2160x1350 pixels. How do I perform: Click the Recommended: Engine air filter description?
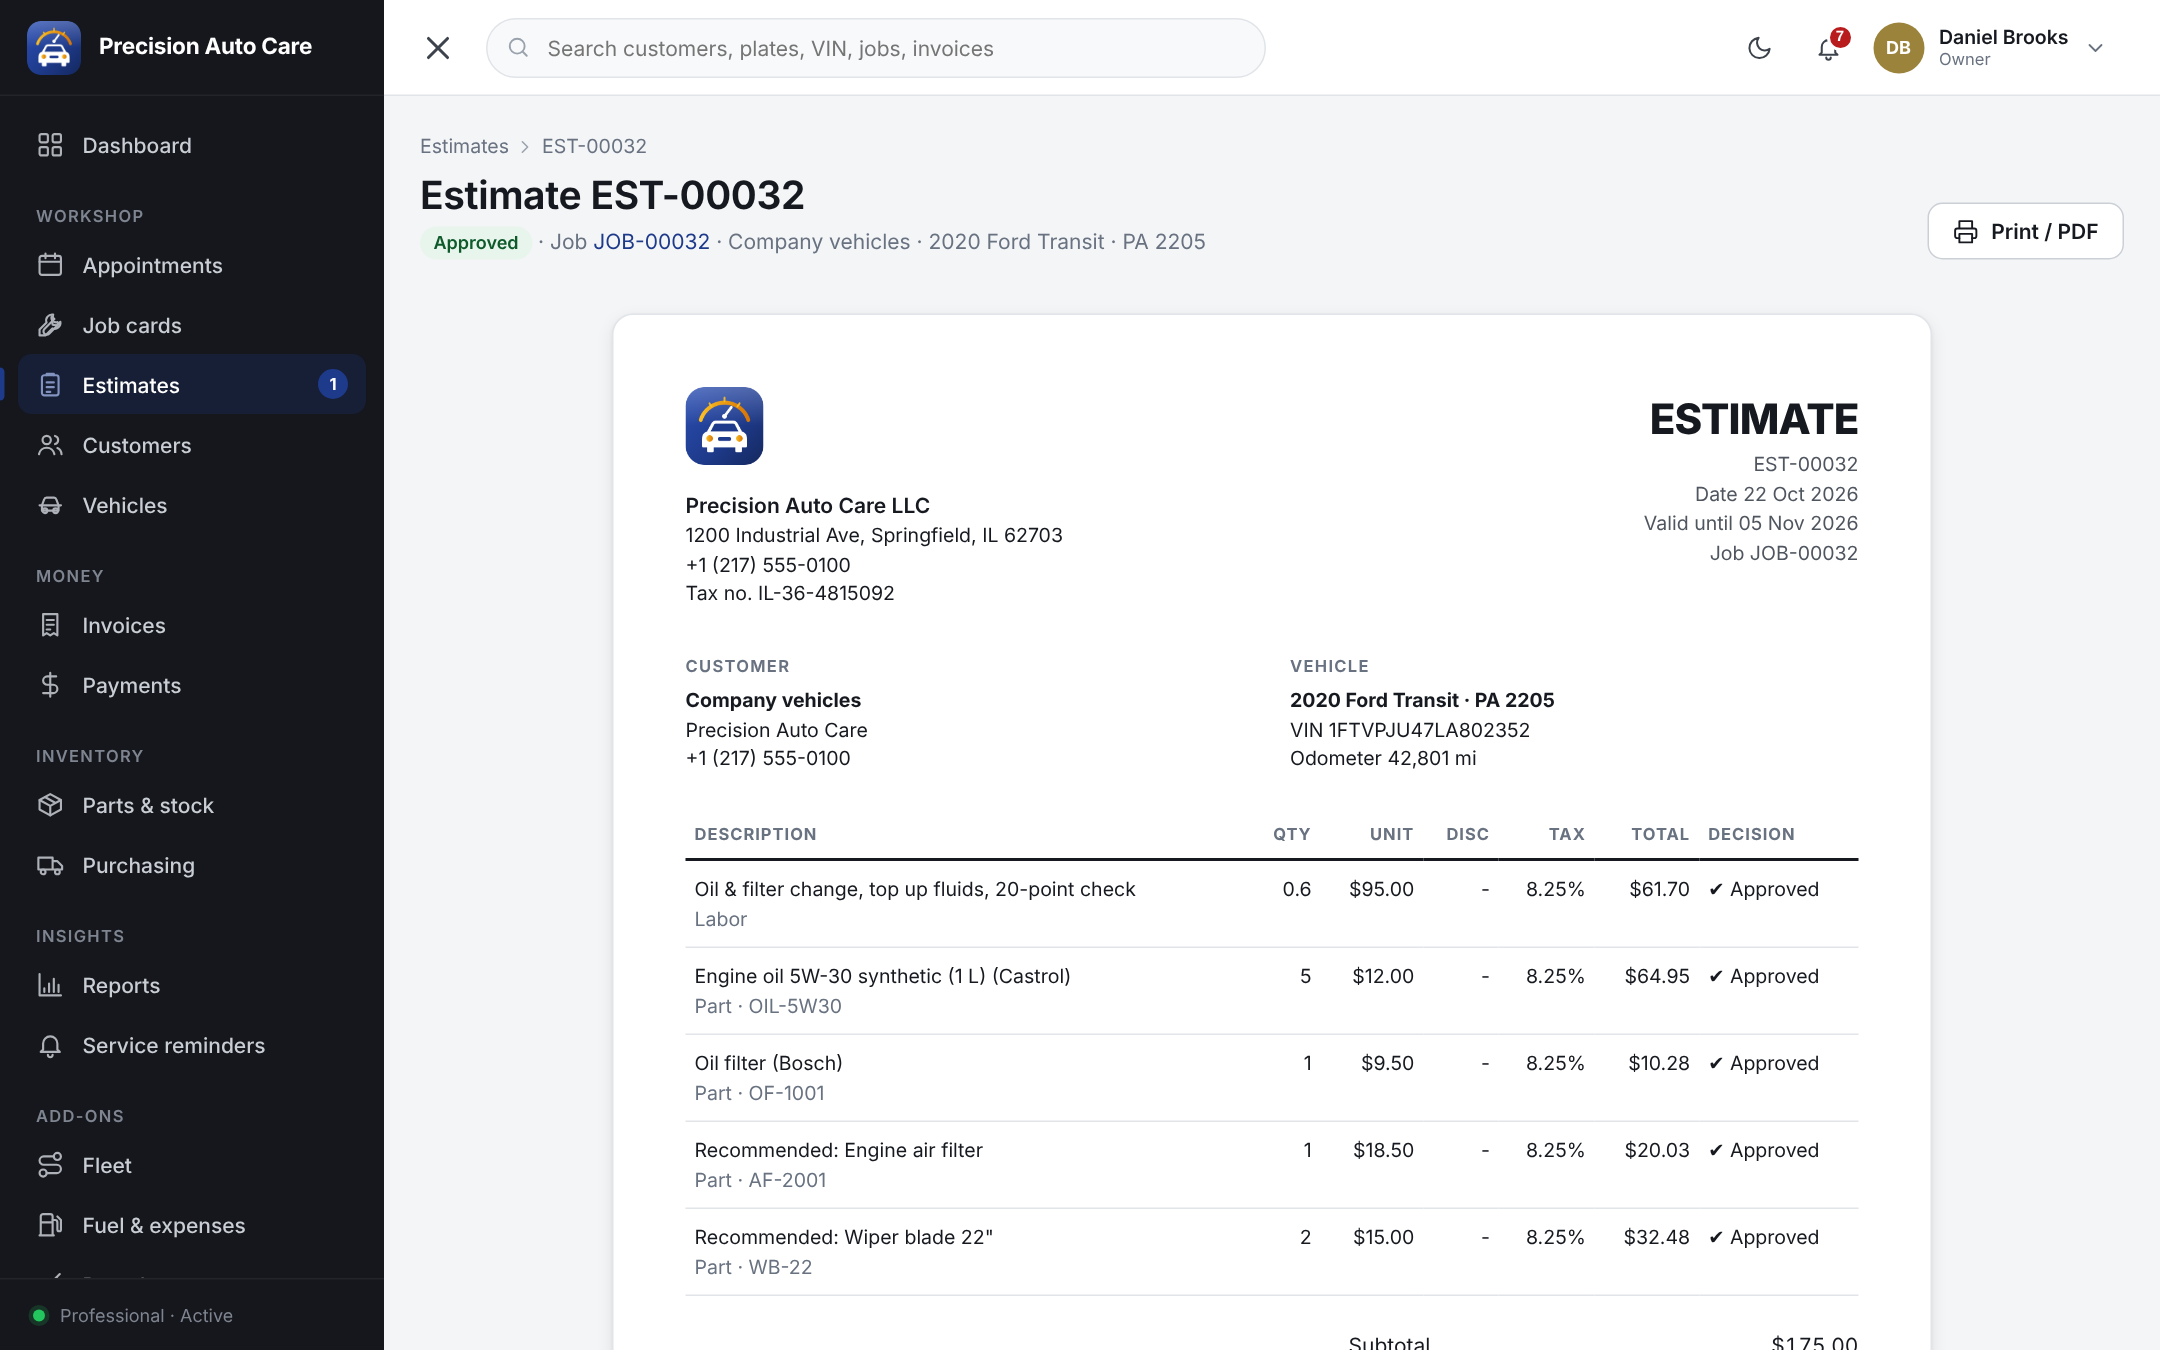pos(838,1150)
